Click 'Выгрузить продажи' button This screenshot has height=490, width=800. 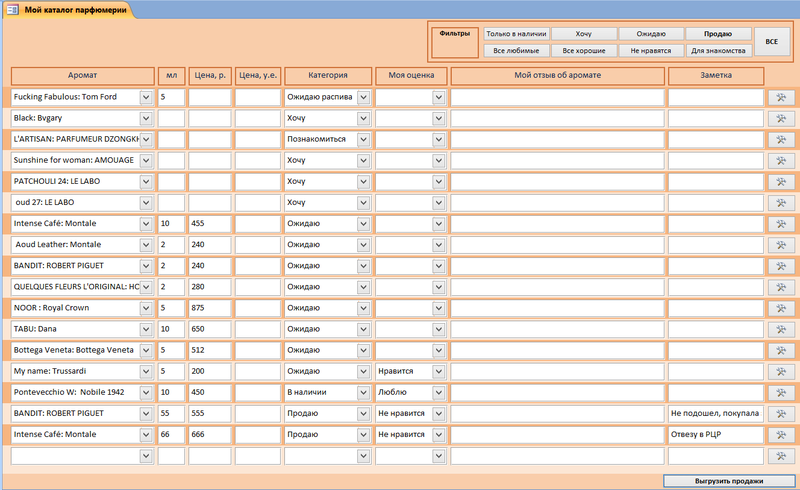[729, 481]
